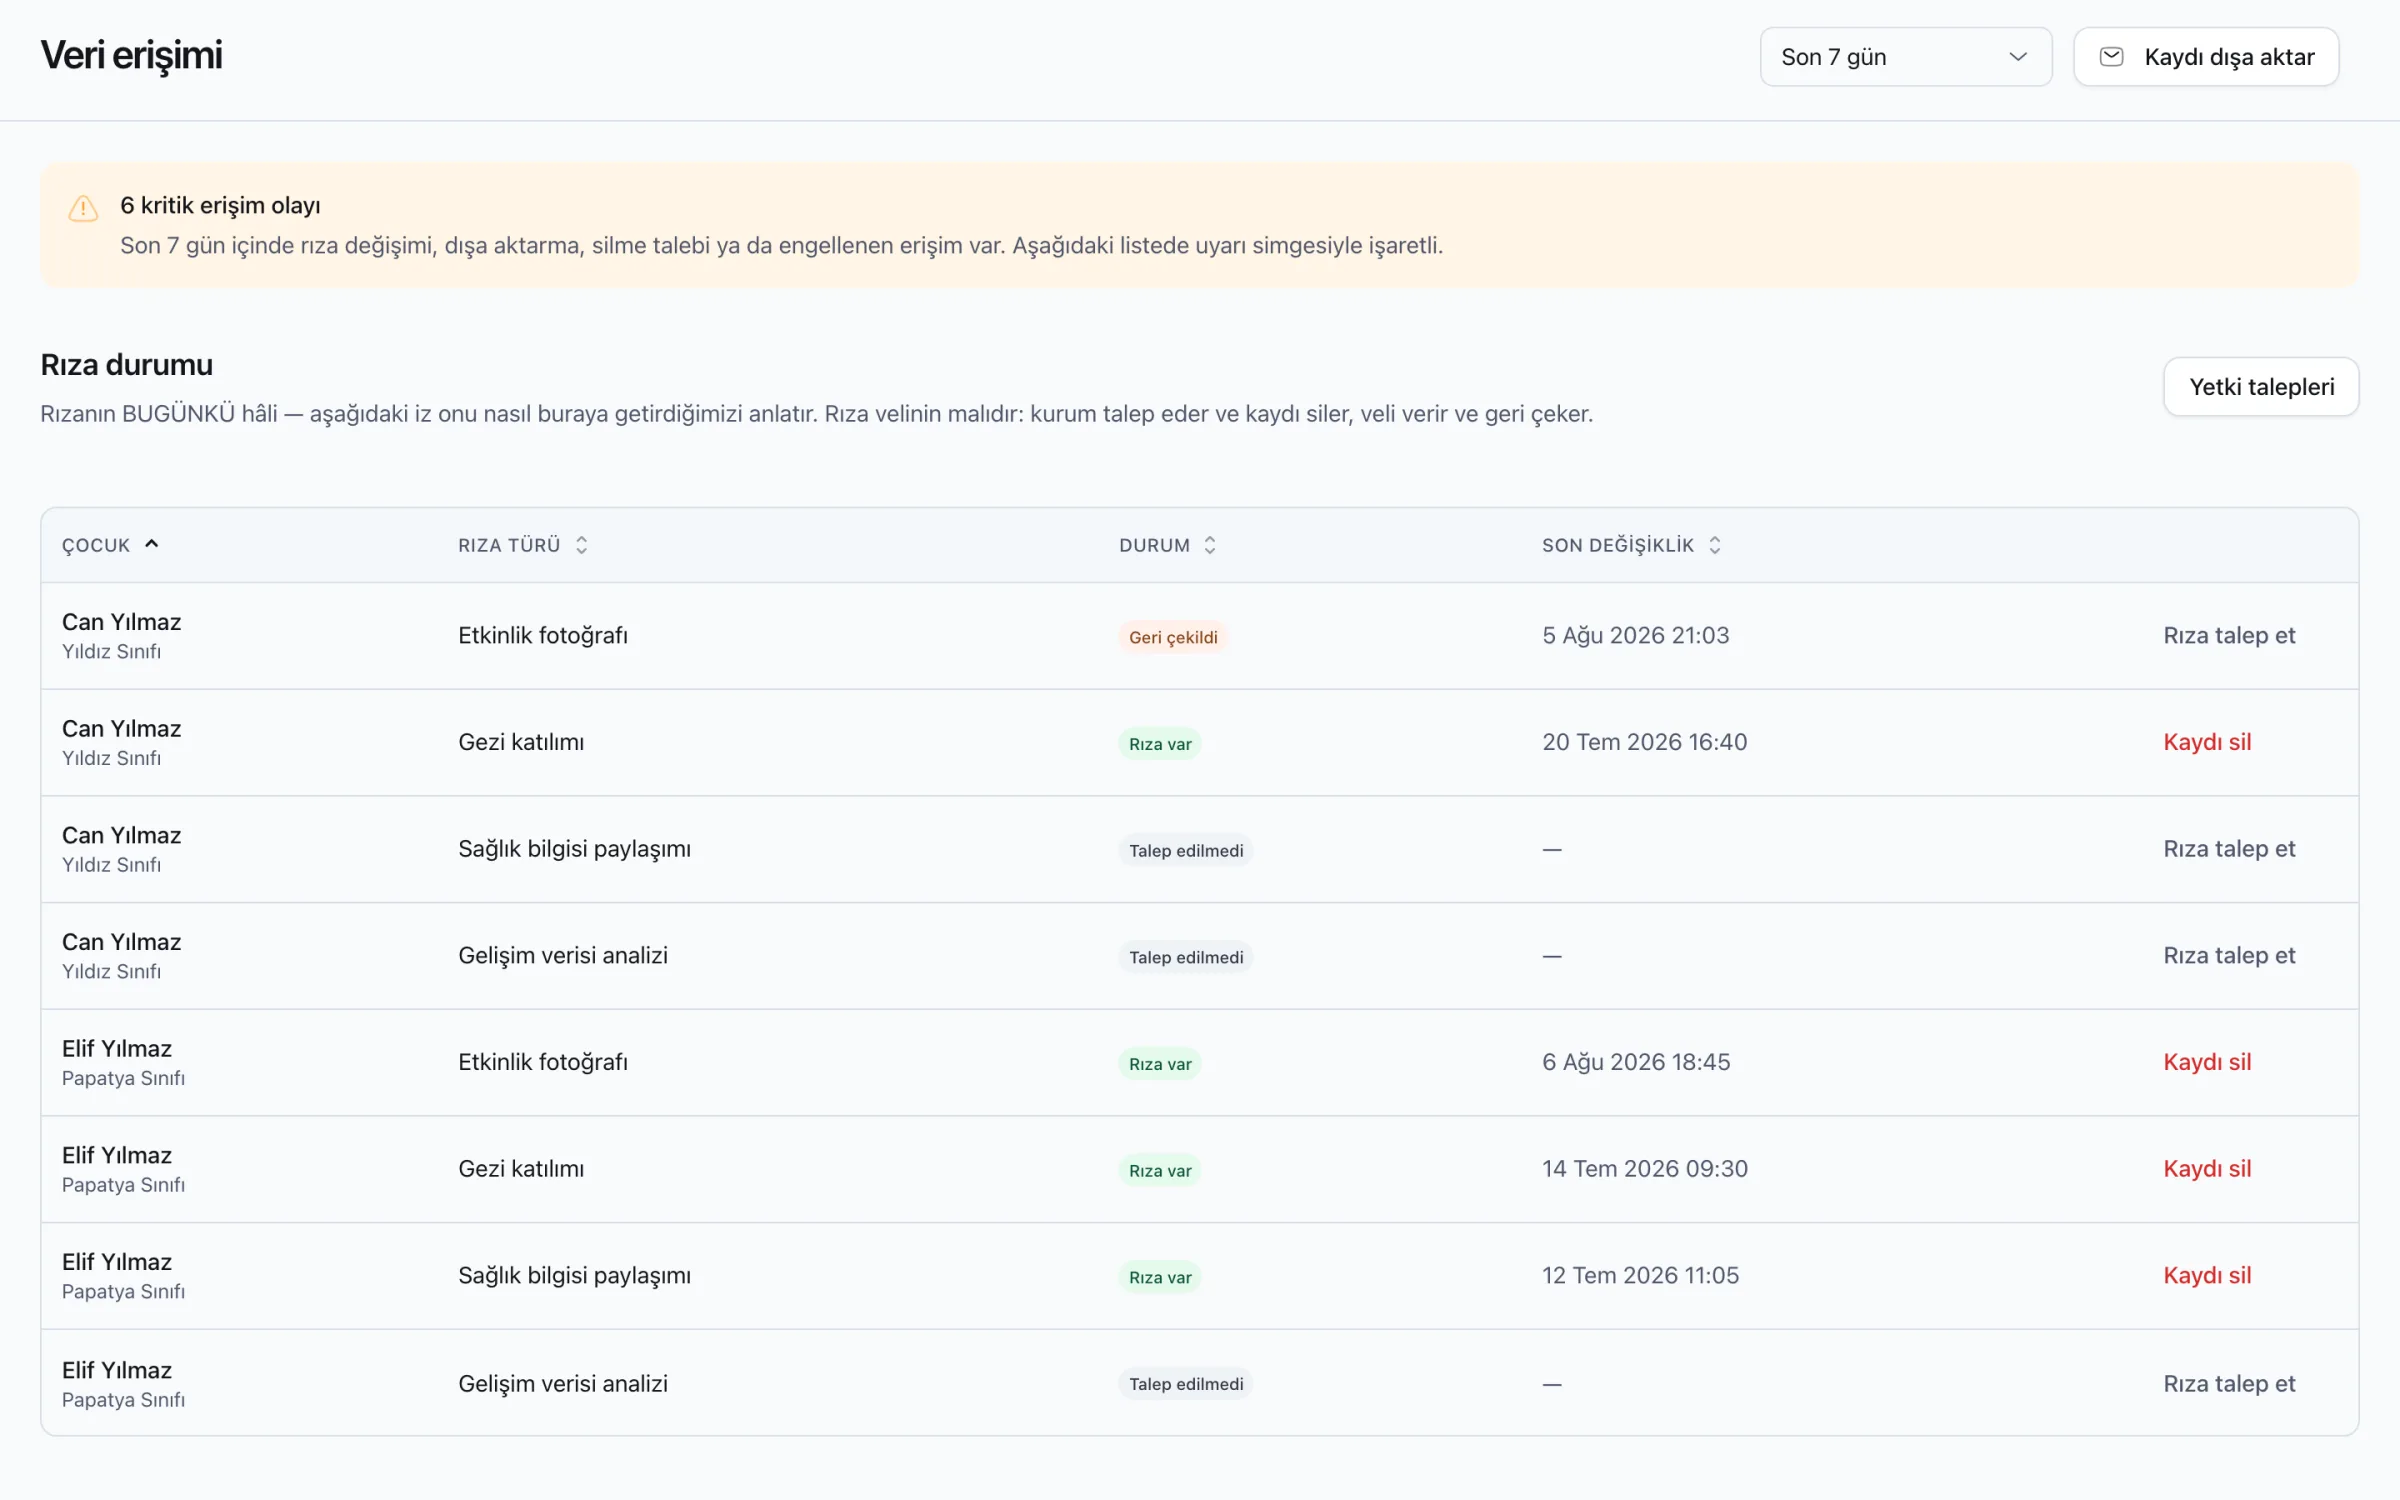Request consent for Can's Sağlık bilgisi paylaşımı

click(x=2229, y=849)
